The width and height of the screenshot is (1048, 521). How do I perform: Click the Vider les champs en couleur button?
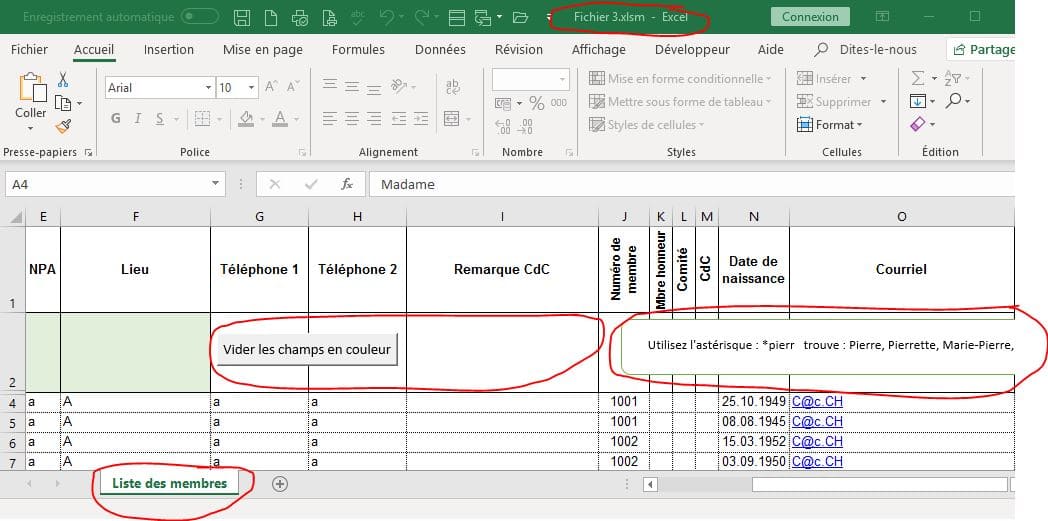coord(306,349)
